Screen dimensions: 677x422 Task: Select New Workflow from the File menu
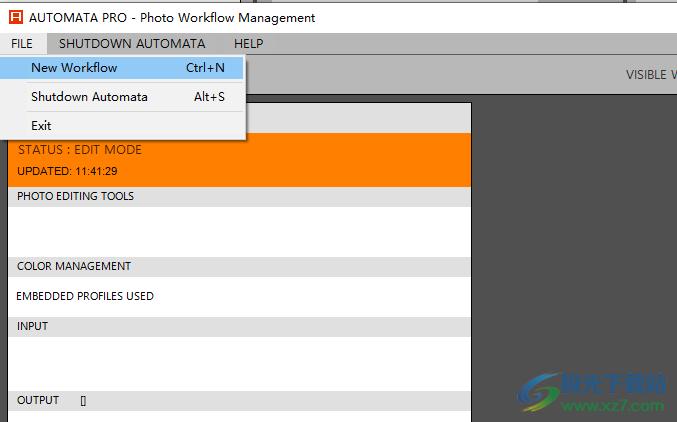74,68
